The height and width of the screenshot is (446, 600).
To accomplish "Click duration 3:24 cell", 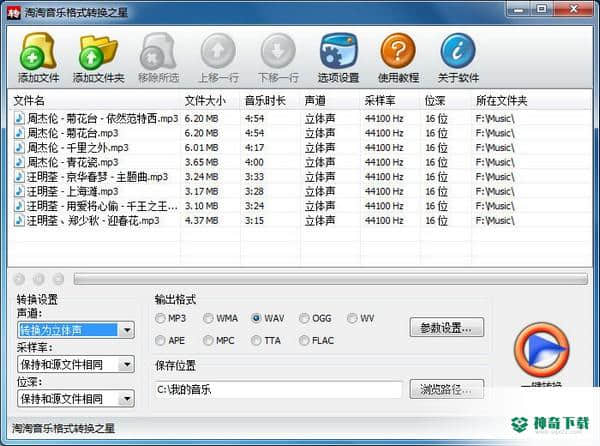I will pos(254,206).
